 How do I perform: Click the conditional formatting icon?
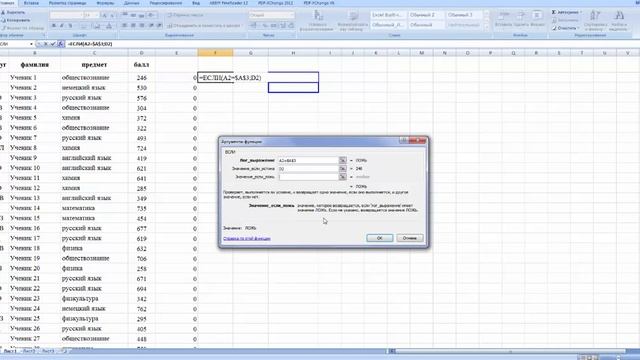(318, 16)
